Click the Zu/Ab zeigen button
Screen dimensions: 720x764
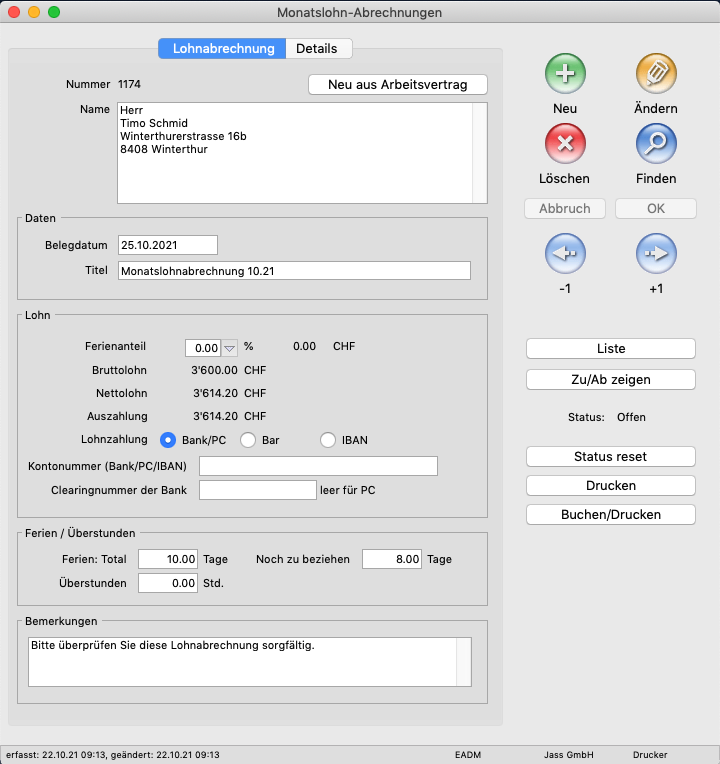click(x=610, y=379)
